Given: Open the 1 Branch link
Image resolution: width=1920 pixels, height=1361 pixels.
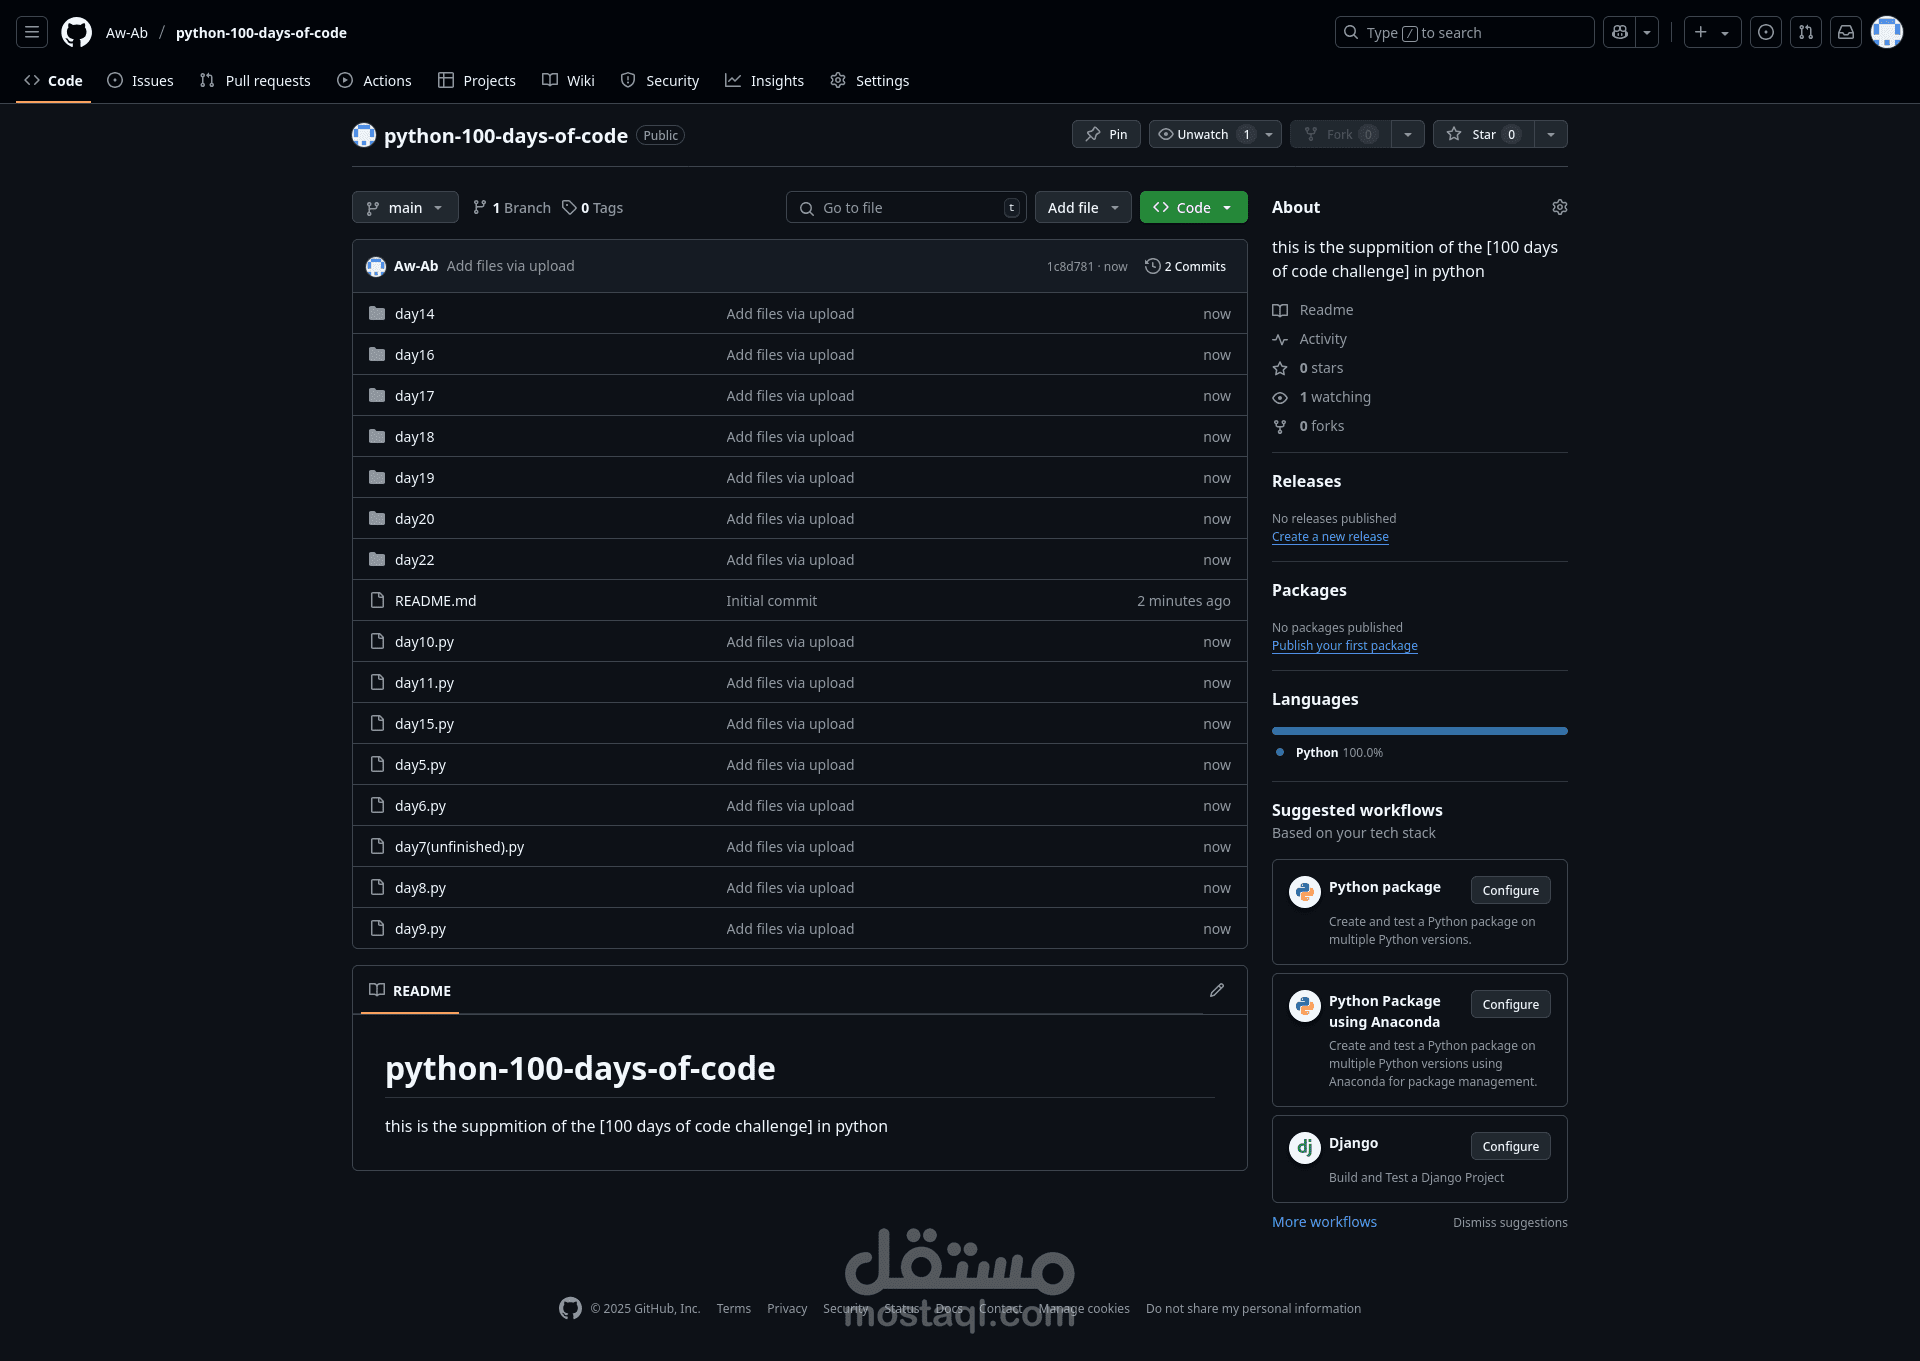Looking at the screenshot, I should pyautogui.click(x=512, y=207).
